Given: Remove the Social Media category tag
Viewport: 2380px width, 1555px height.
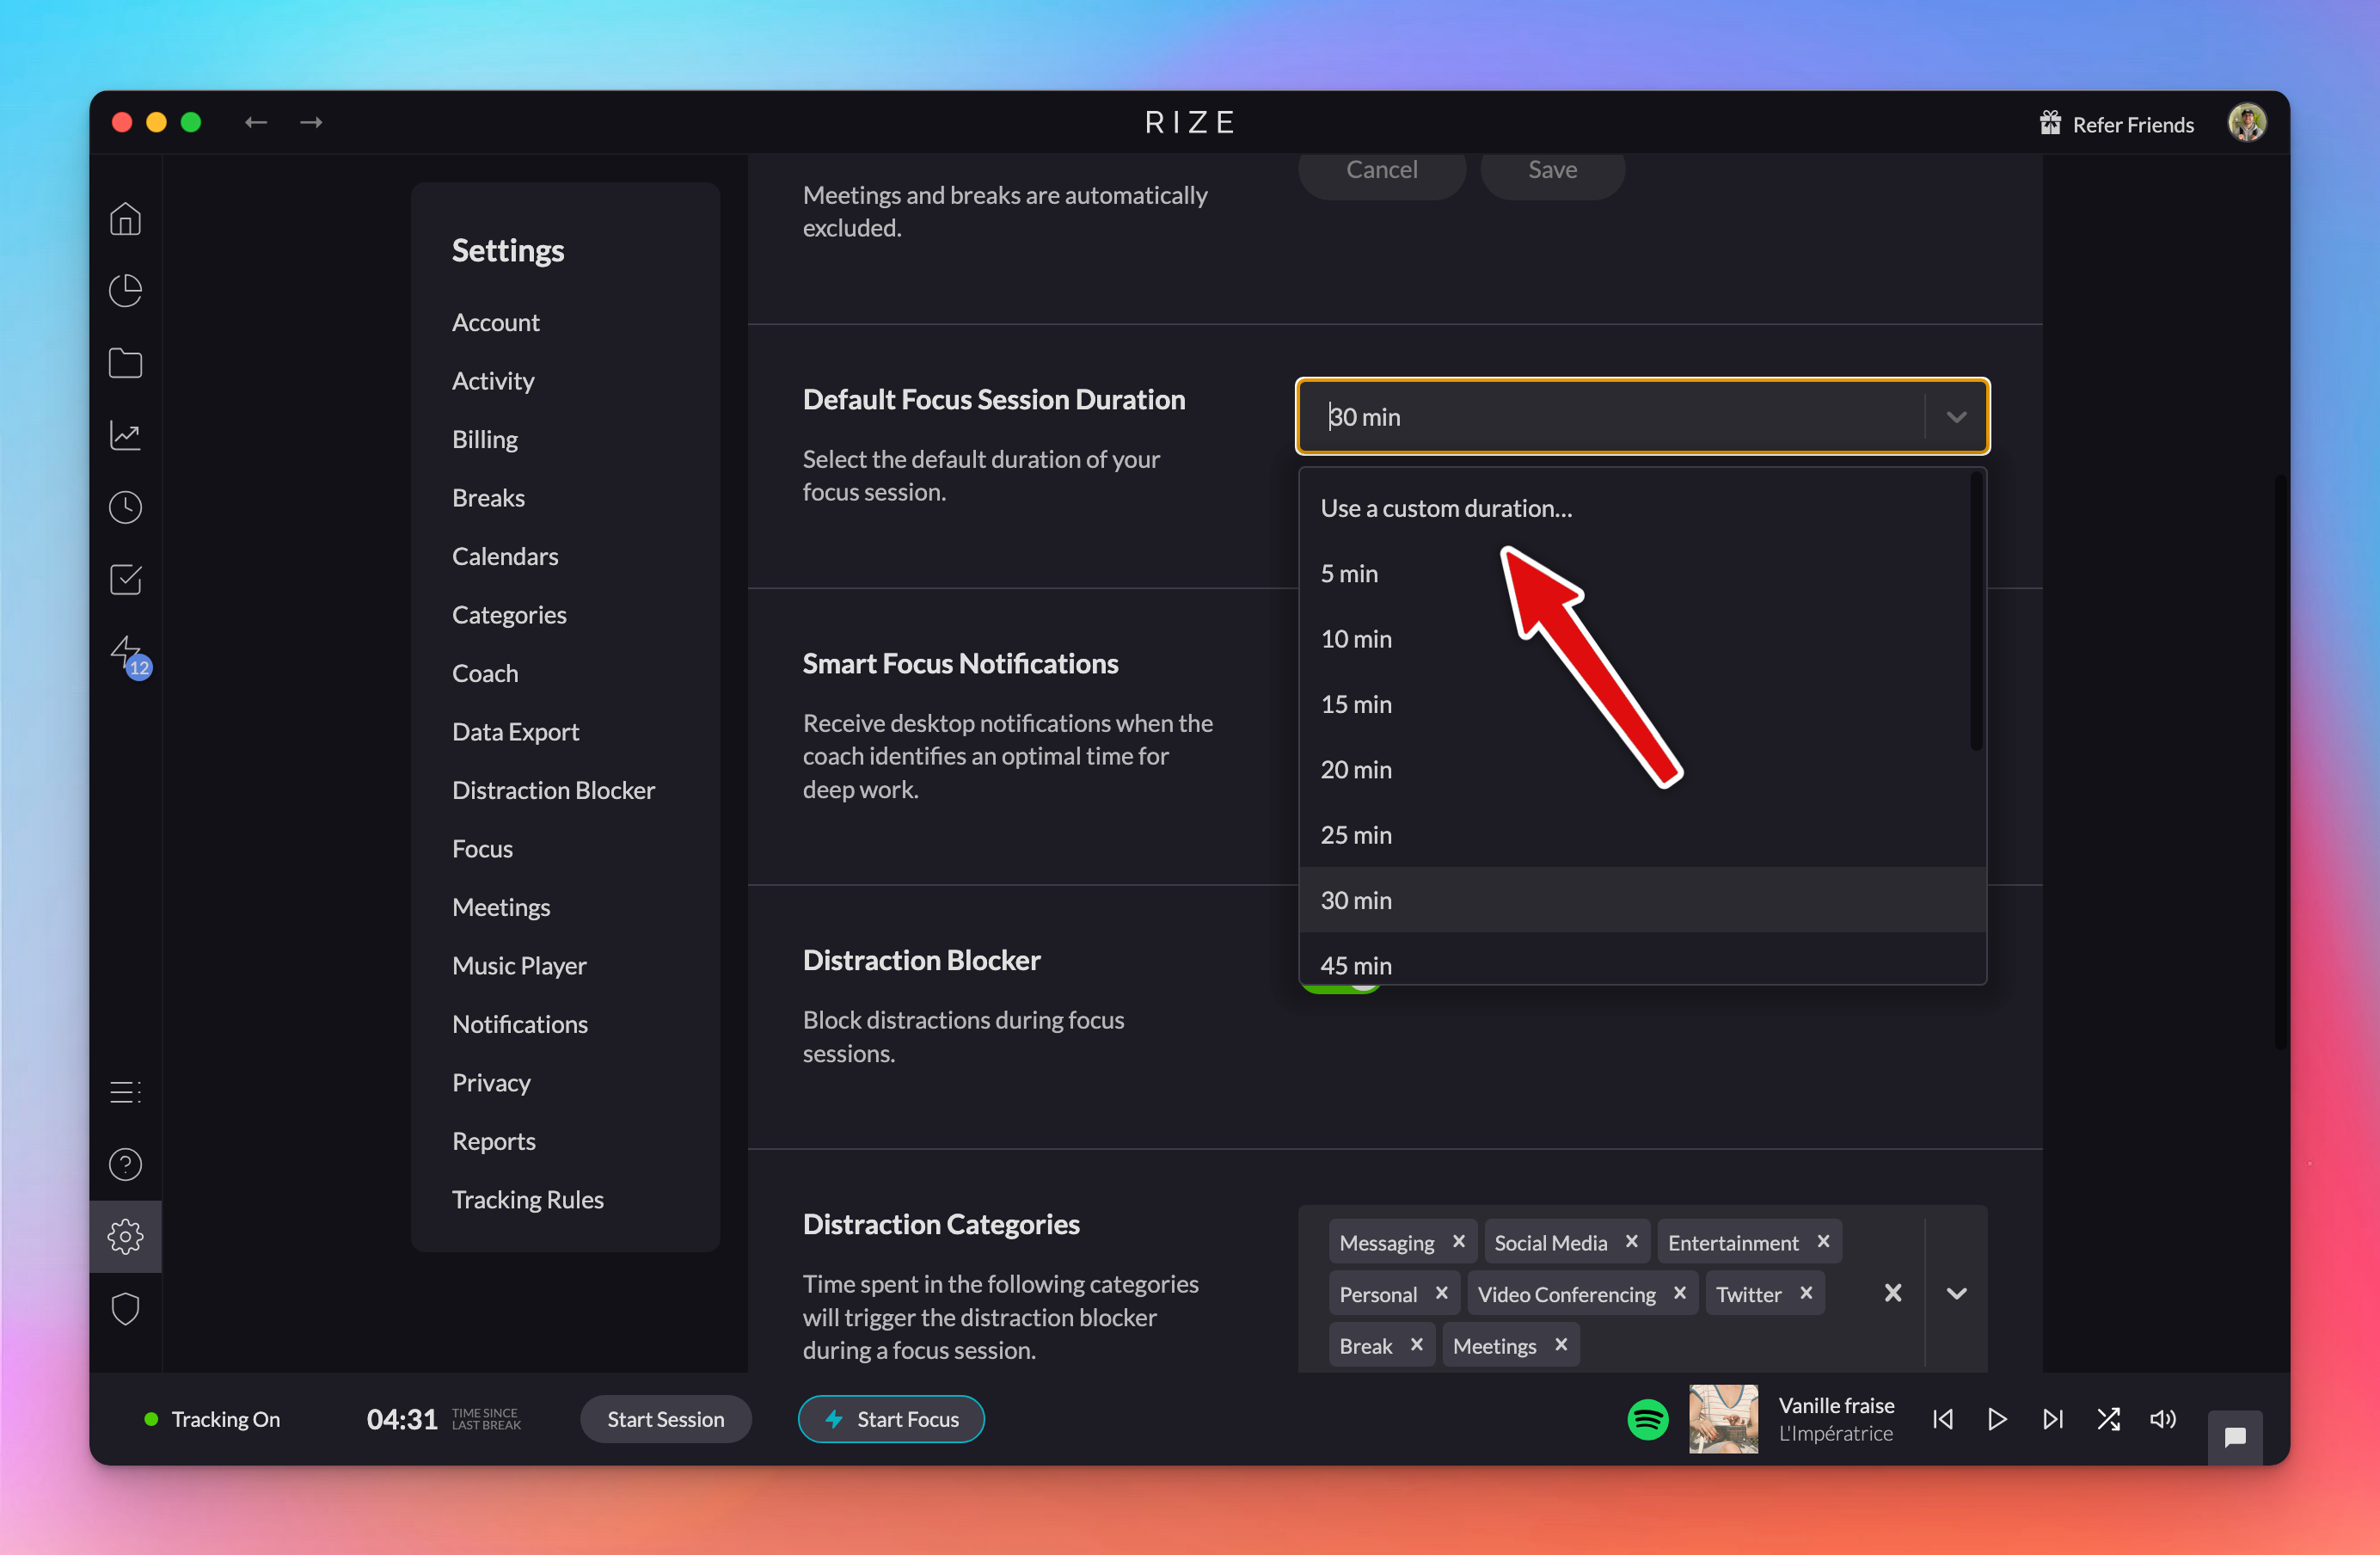Looking at the screenshot, I should click(x=1632, y=1241).
